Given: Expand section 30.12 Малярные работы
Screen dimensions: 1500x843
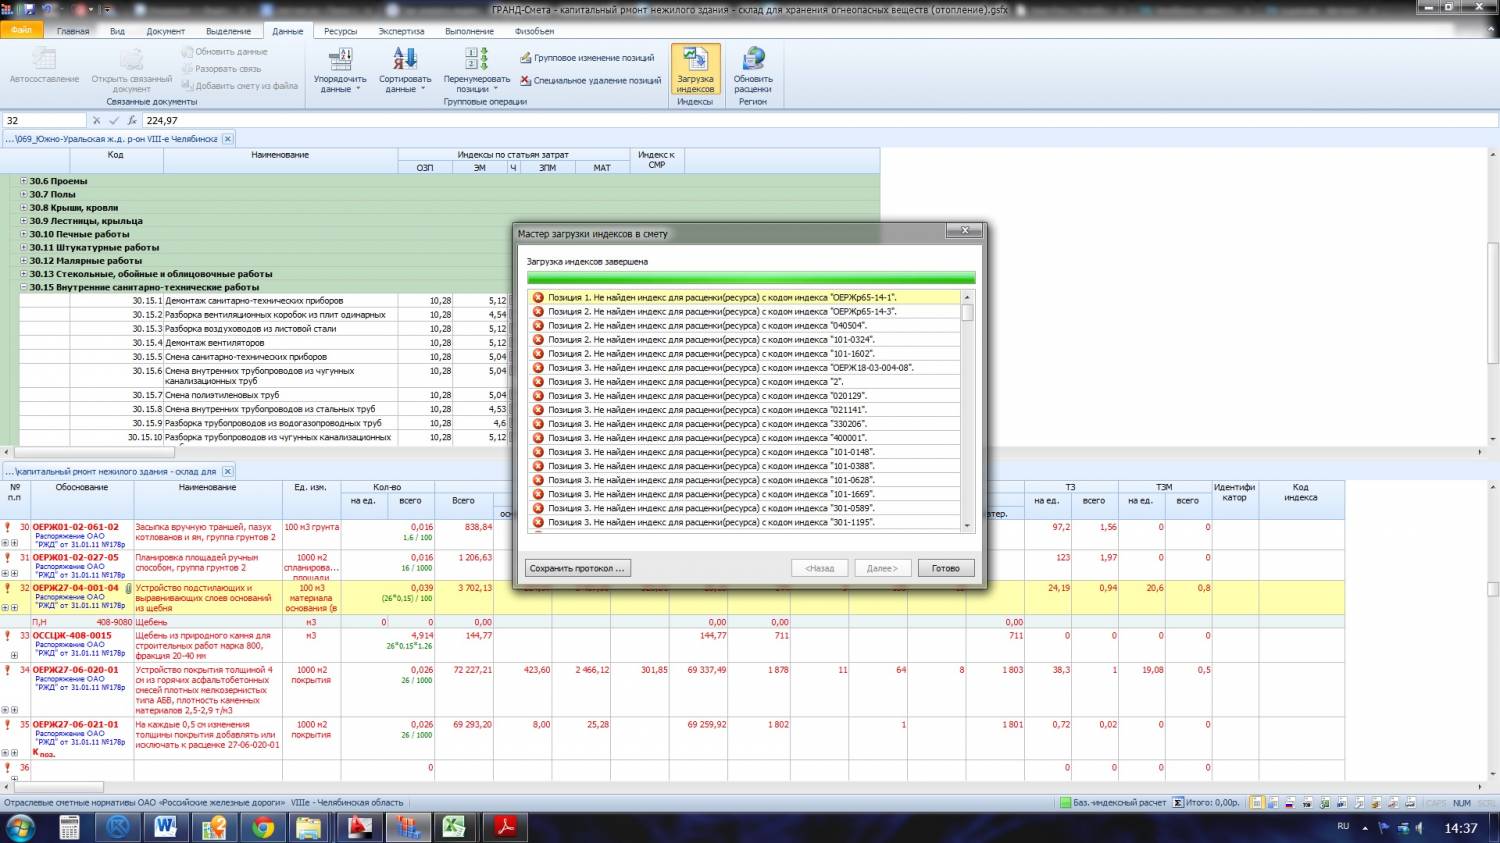Looking at the screenshot, I should point(24,261).
